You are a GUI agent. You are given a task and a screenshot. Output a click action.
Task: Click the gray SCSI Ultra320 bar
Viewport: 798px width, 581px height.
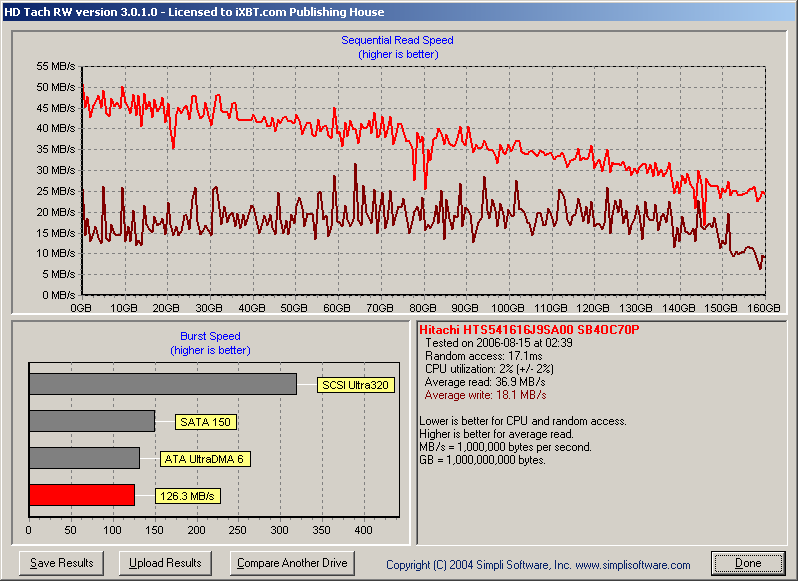[x=162, y=384]
